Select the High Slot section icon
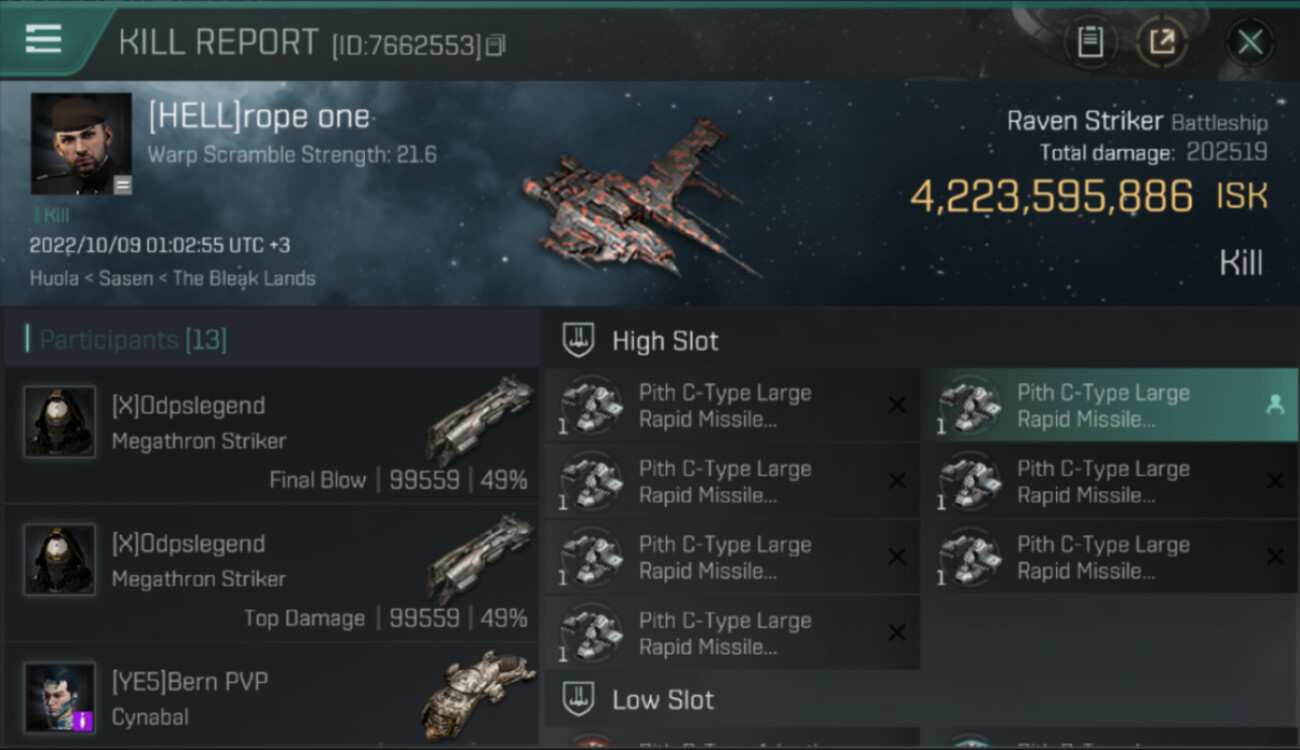 click(x=579, y=340)
